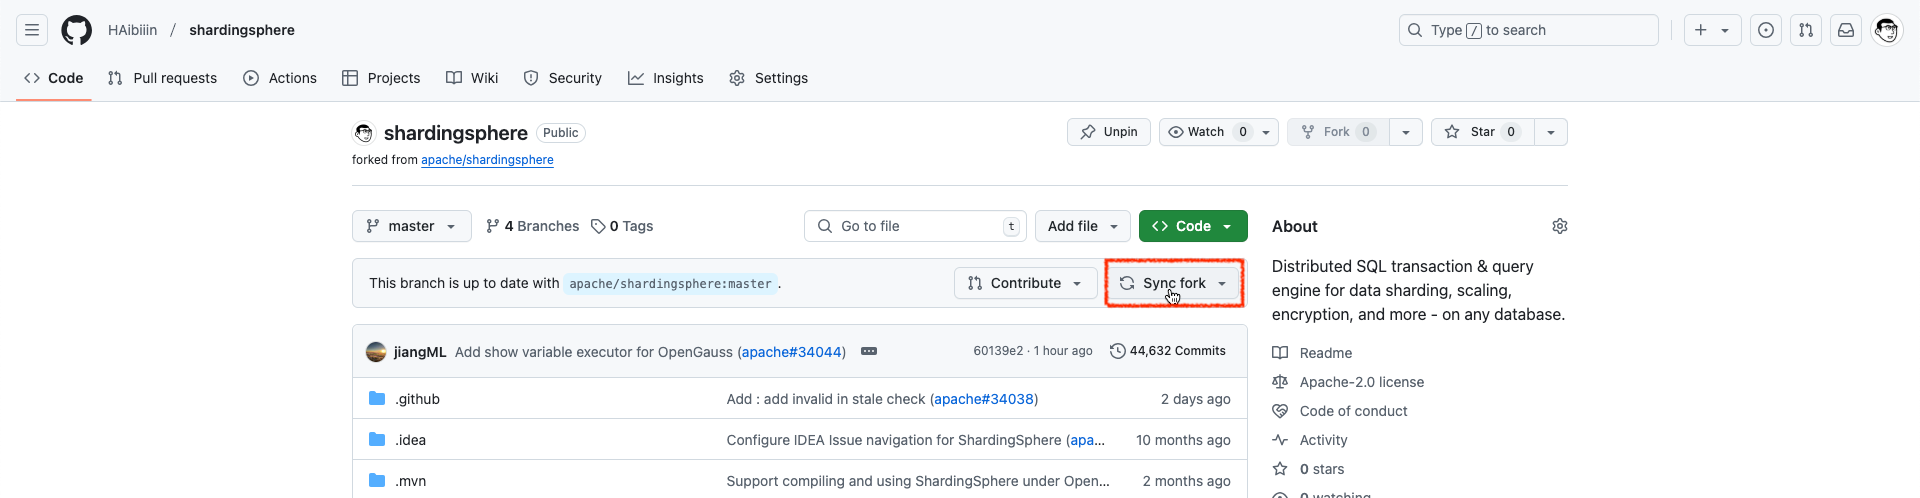Open the apache/shardingsphere upstream link
Screen dimensions: 1920x498
tap(487, 160)
